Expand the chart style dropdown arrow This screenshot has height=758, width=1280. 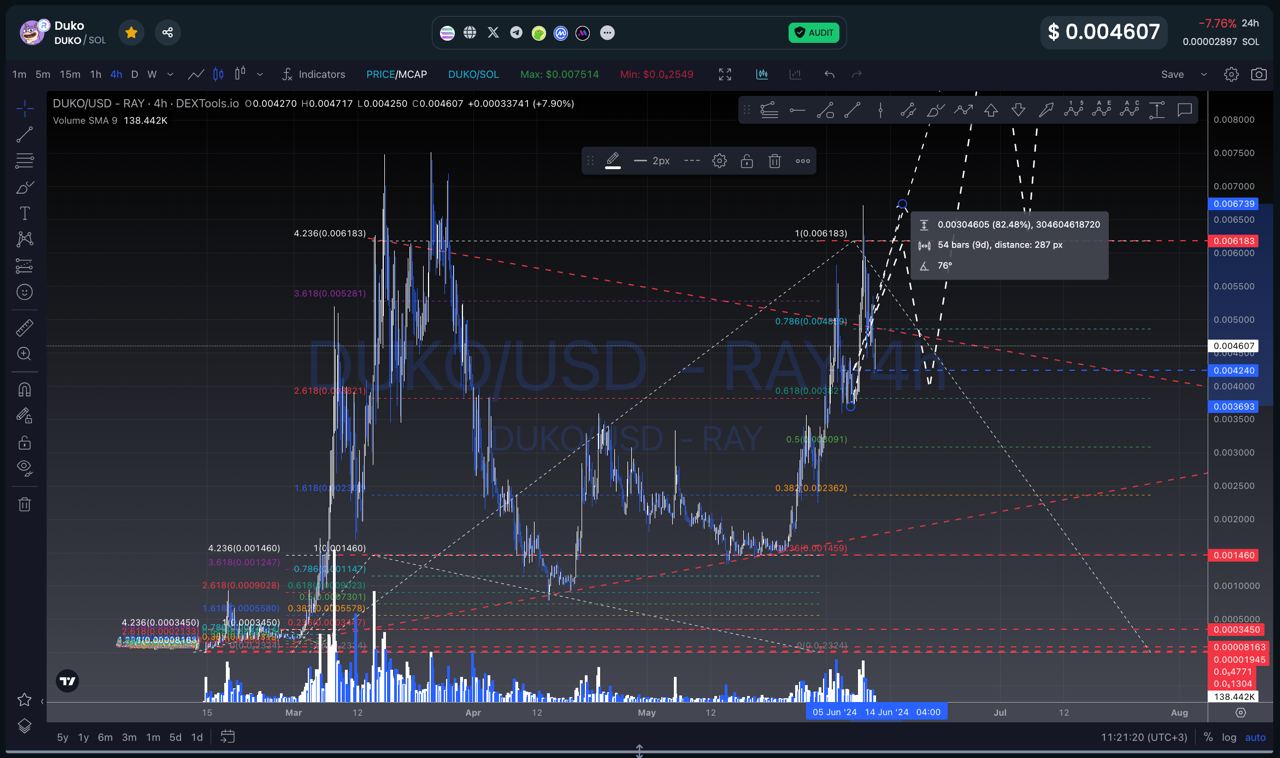pos(260,74)
